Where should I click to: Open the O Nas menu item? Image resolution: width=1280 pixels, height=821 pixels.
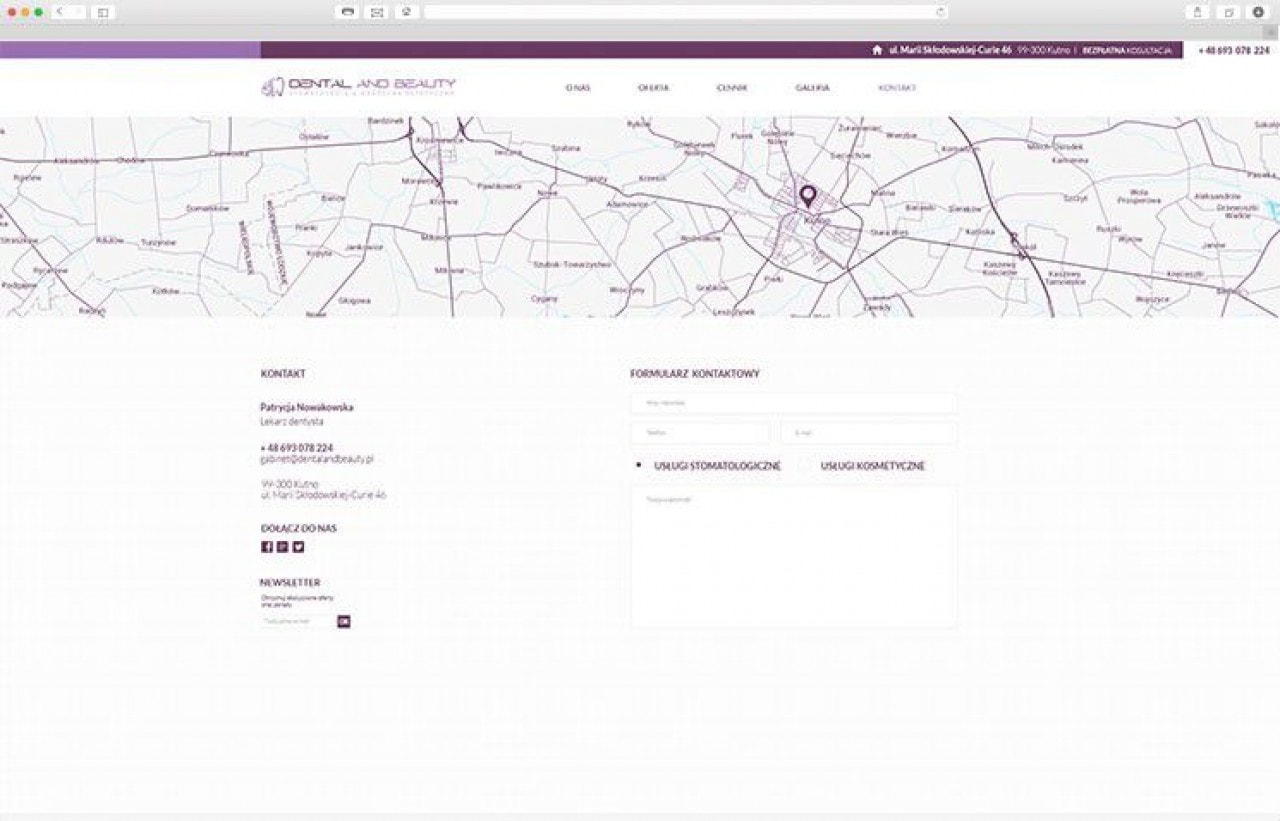[x=577, y=88]
